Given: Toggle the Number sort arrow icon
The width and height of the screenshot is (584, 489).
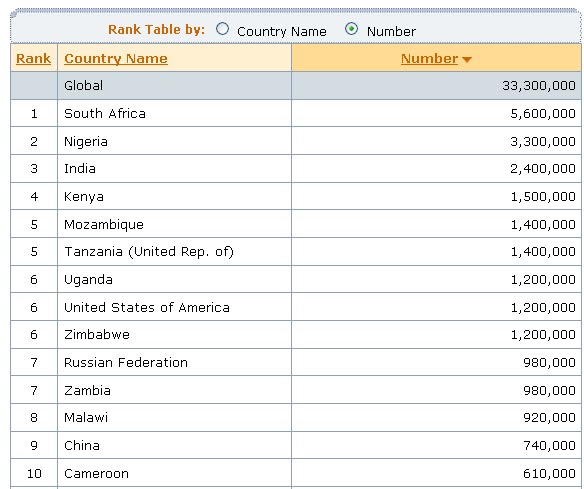Looking at the screenshot, I should (467, 59).
